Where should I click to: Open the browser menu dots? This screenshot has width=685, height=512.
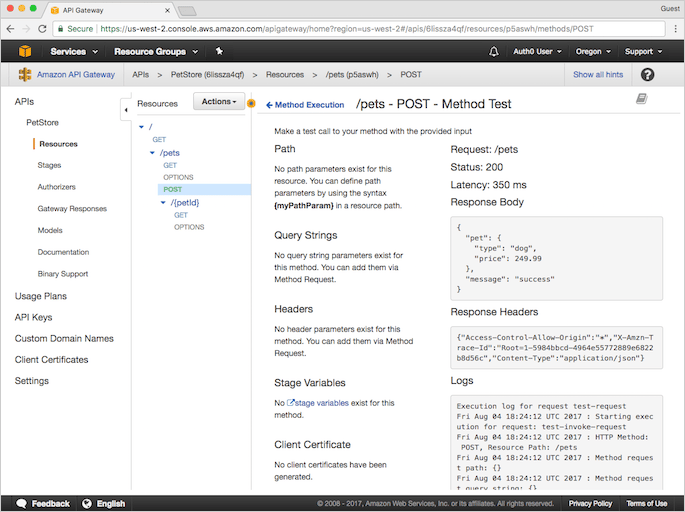pyautogui.click(x=675, y=29)
